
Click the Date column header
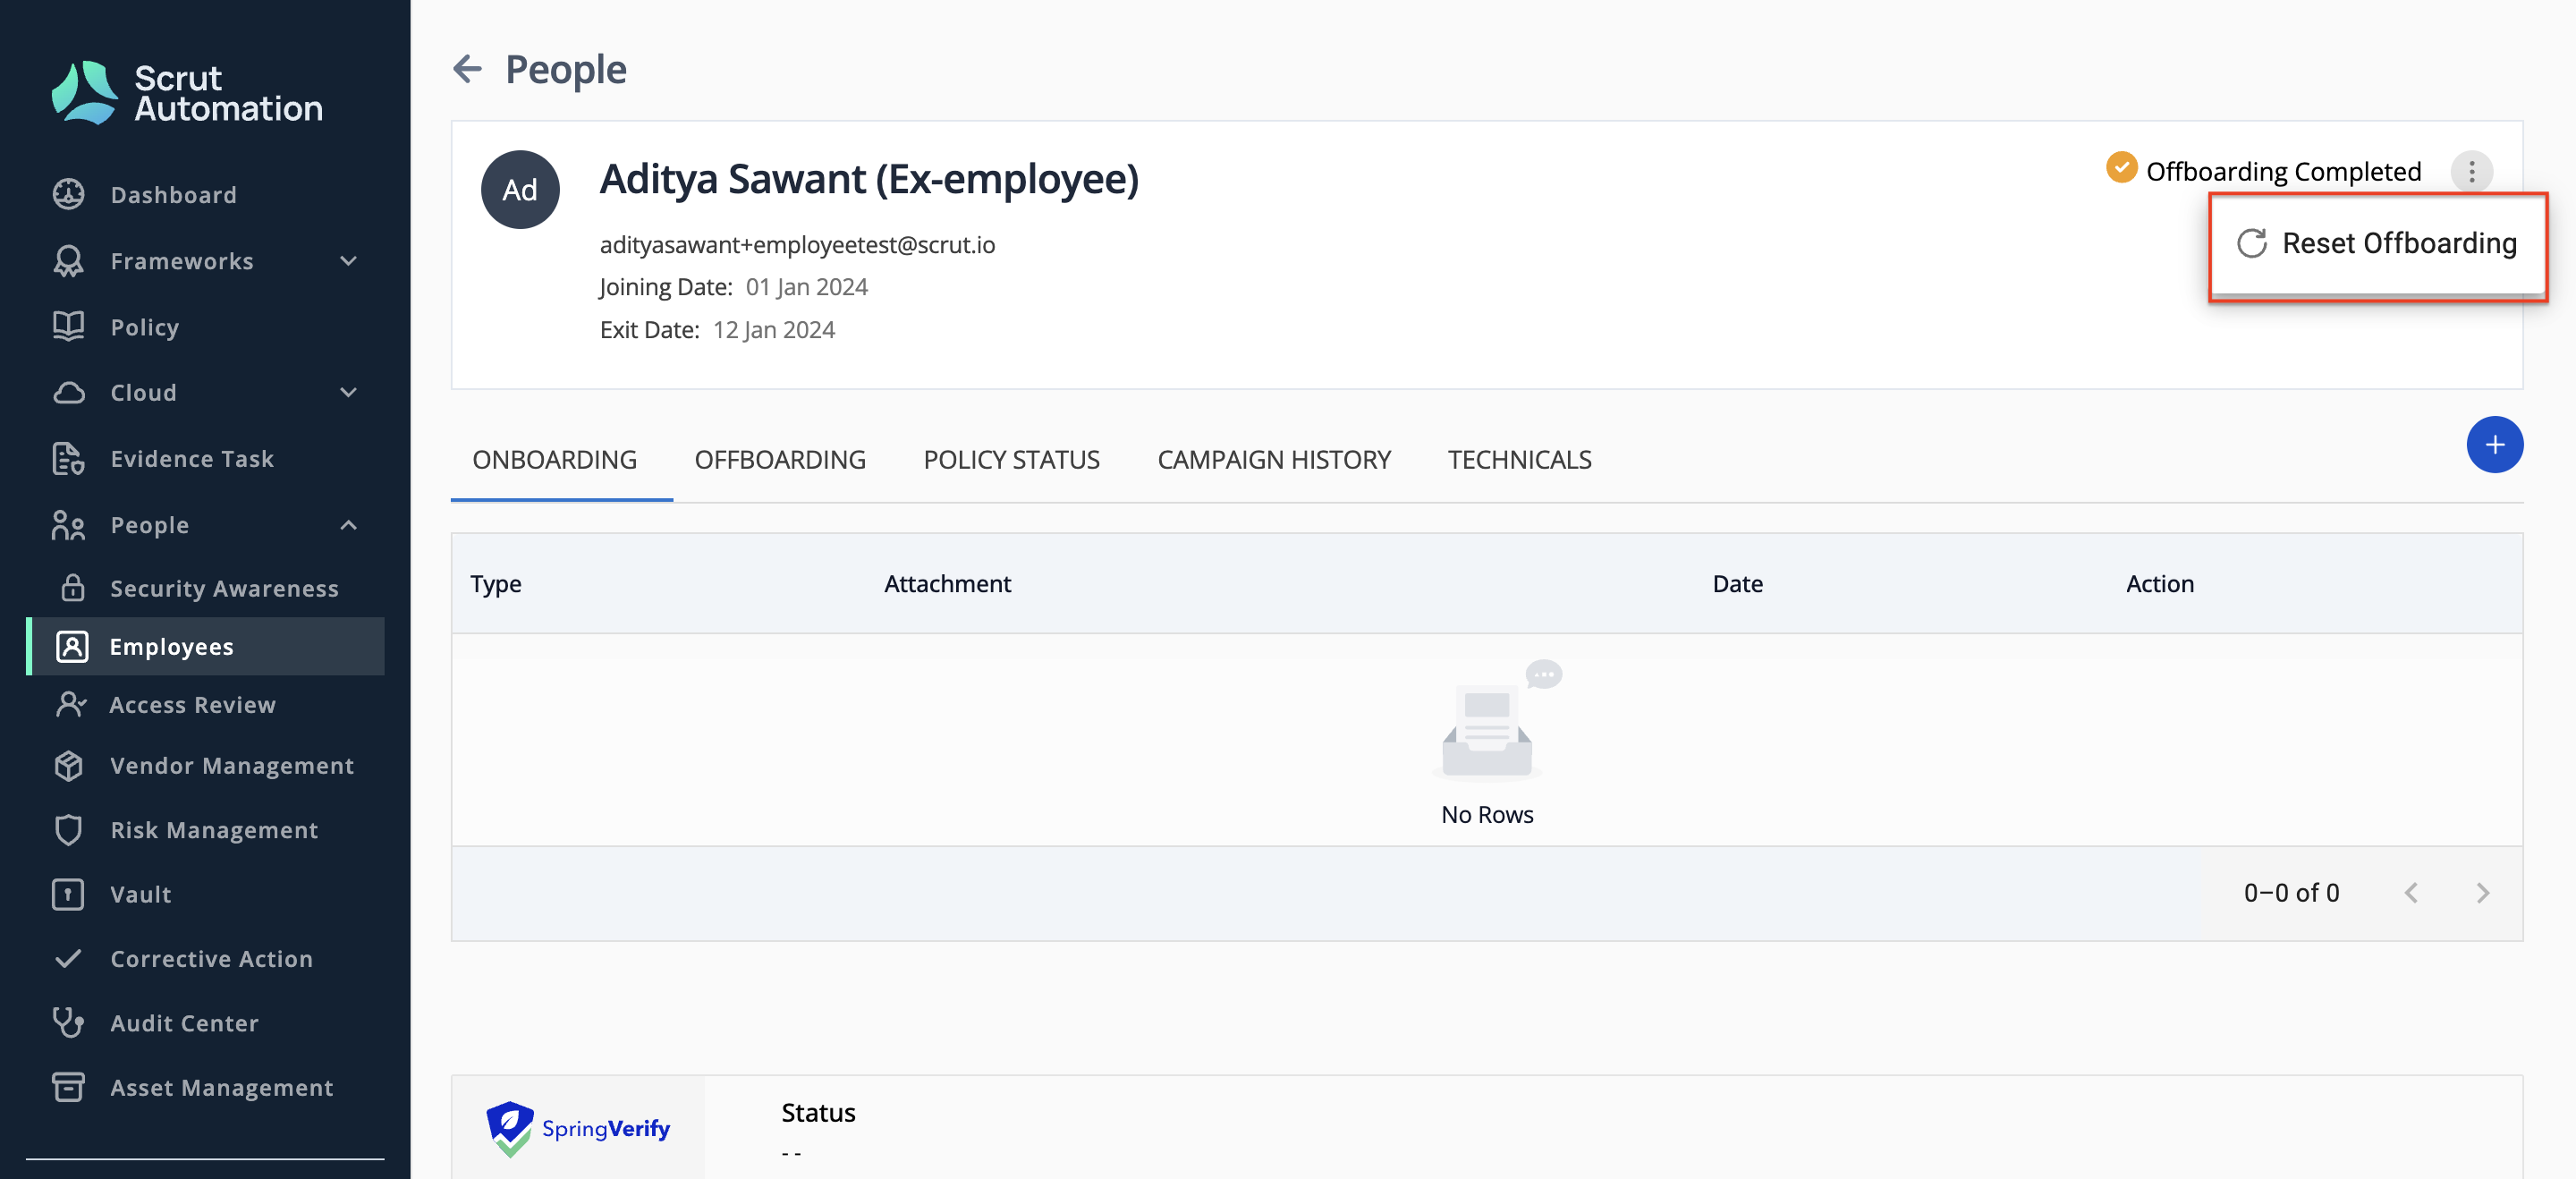[1738, 583]
